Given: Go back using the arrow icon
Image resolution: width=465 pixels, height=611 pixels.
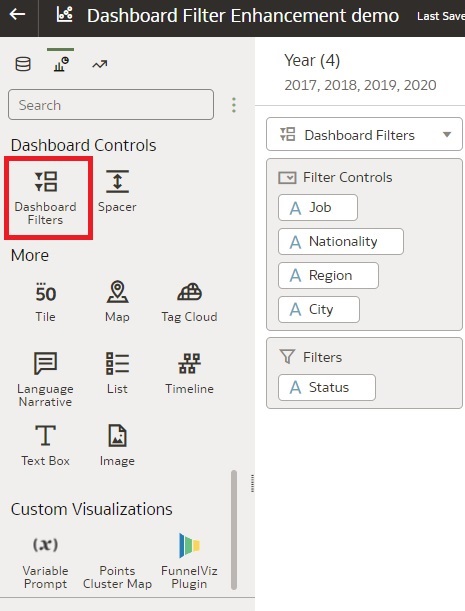Looking at the screenshot, I should pos(18,15).
